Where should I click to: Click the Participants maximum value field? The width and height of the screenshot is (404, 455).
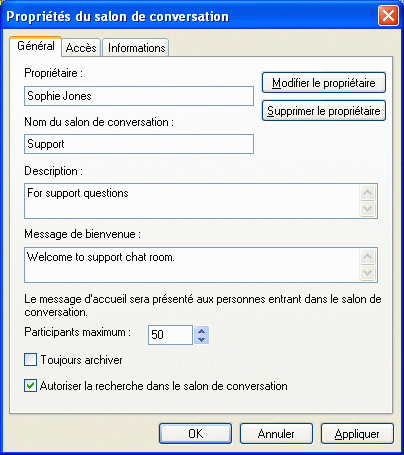(170, 335)
